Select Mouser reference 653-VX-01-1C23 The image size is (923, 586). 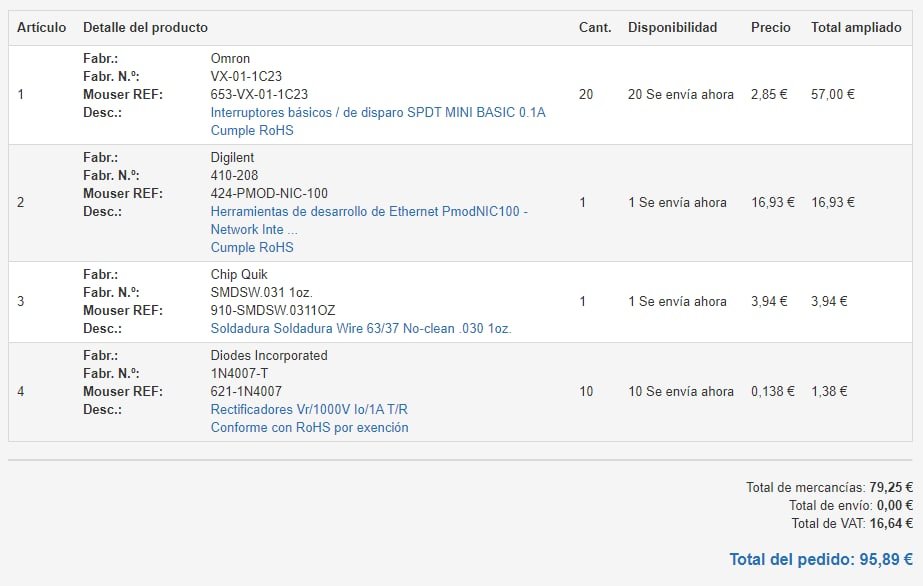[x=258, y=95]
